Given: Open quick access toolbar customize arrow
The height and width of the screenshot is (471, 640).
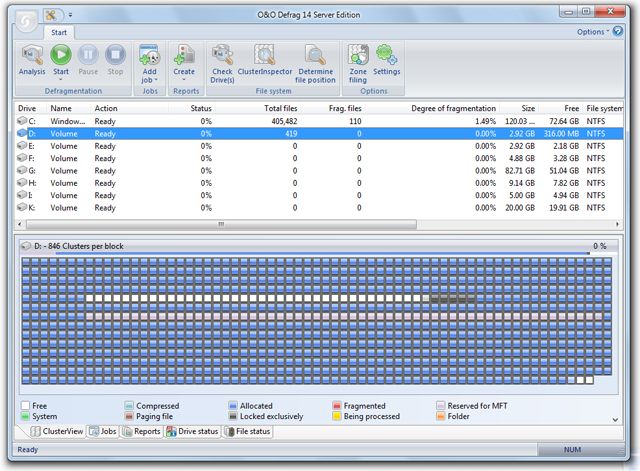Looking at the screenshot, I should coord(70,15).
